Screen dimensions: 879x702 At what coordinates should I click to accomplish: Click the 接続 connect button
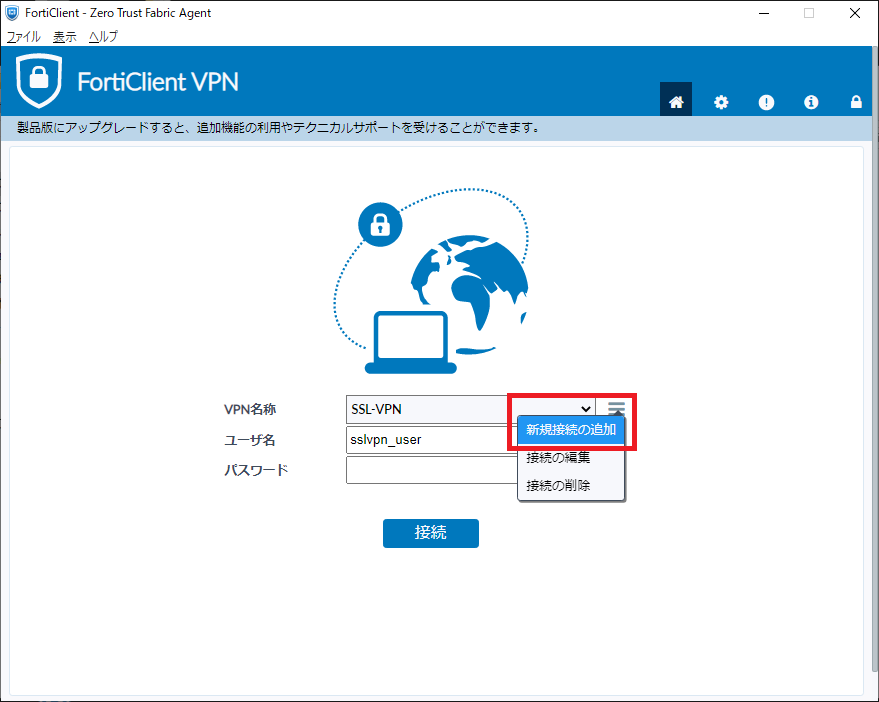[431, 533]
